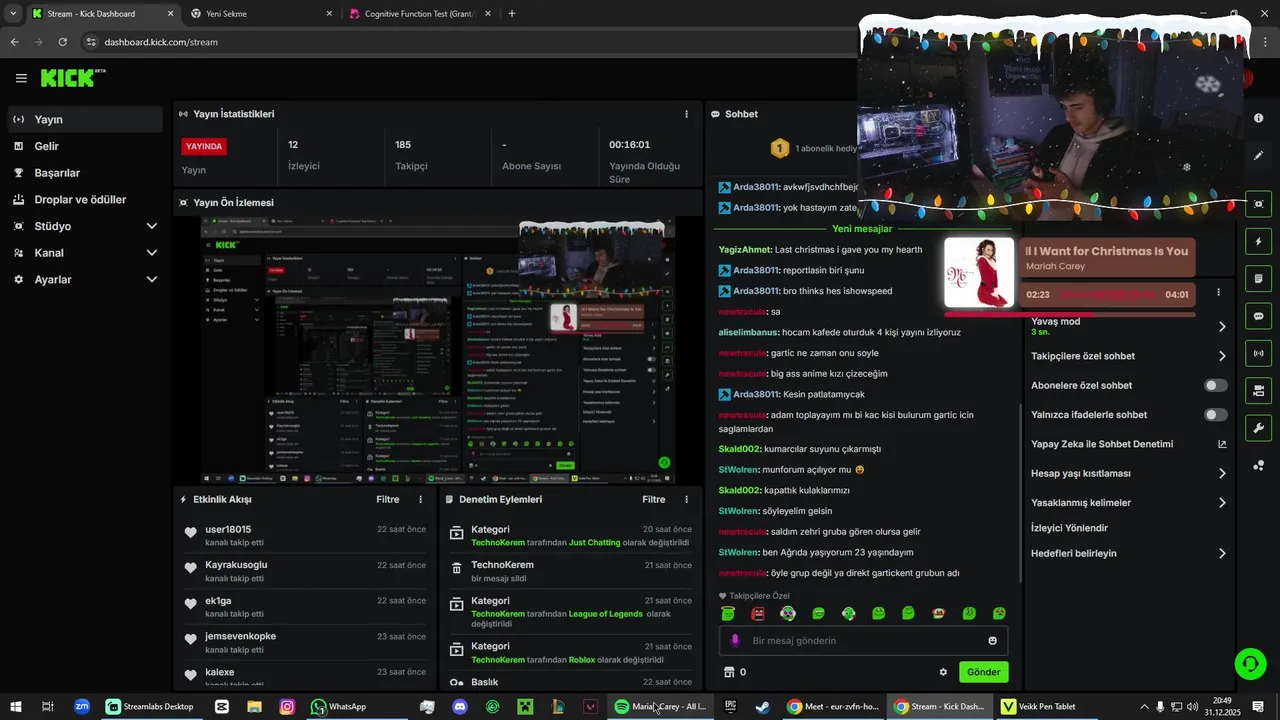Open Yasaklanmış kelimeler options chevron

coord(1222,503)
